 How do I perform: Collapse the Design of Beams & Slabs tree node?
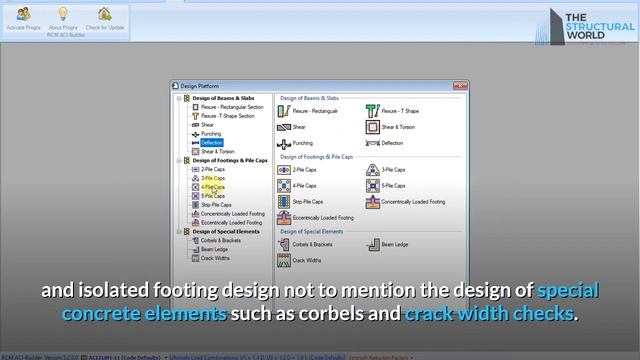click(179, 98)
